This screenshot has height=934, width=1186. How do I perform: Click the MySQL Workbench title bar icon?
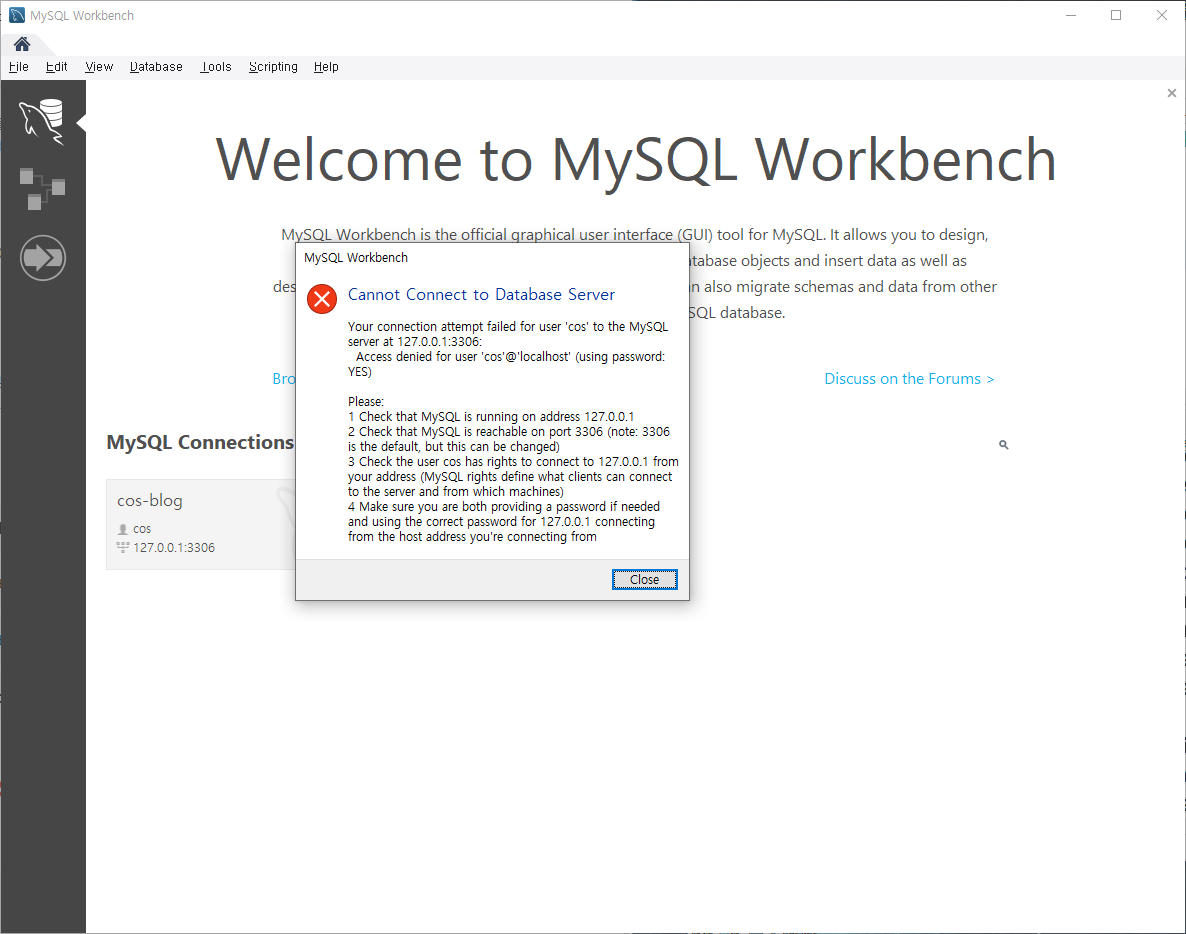point(17,15)
